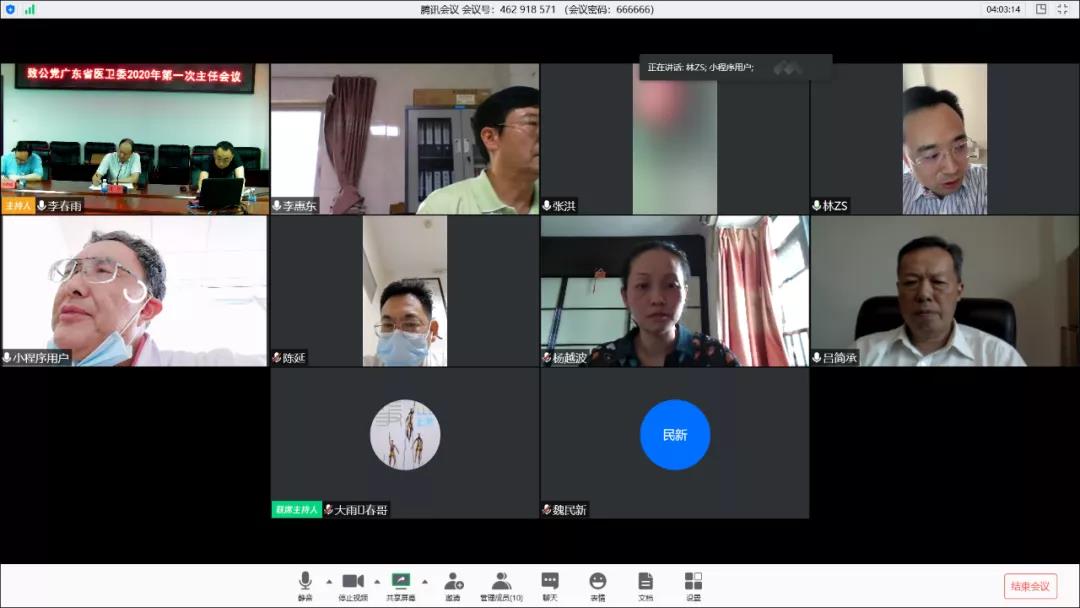The width and height of the screenshot is (1080, 608).
Task: Select 李春雨's conference room video tile
Action: 135,139
